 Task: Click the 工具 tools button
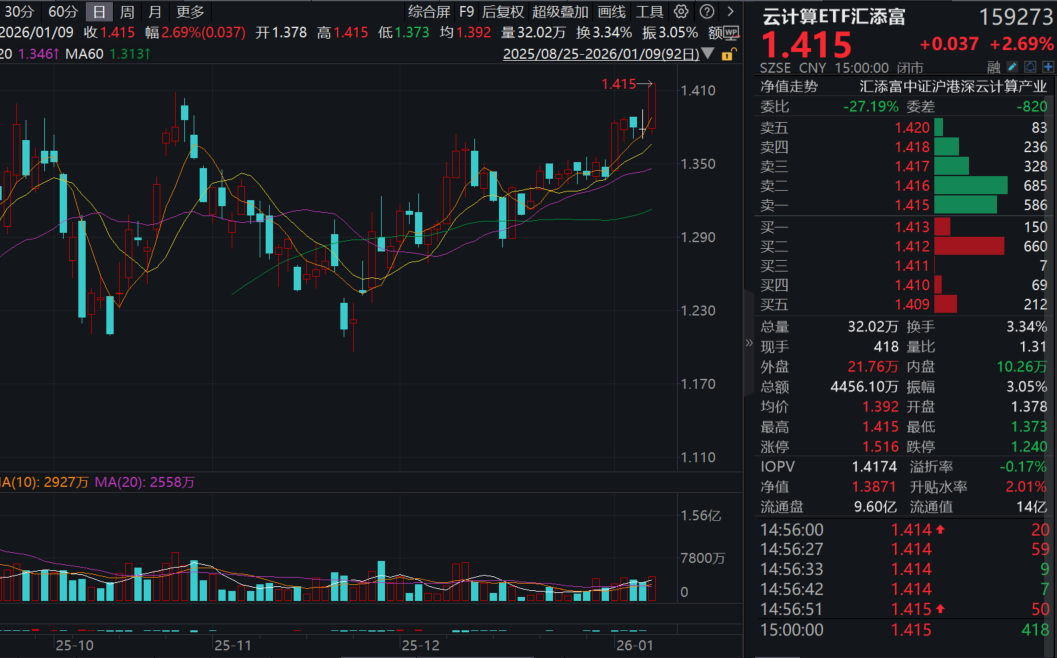click(650, 13)
